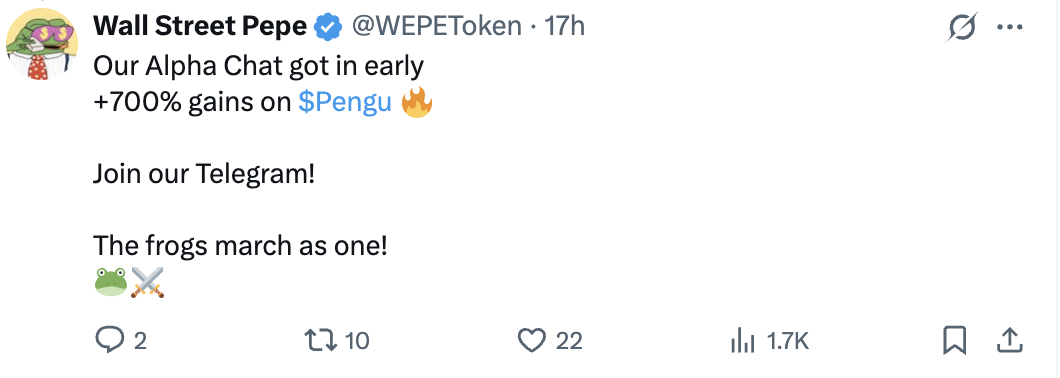This screenshot has width=1060, height=378.
Task: Open the three-dot More options menu
Action: pyautogui.click(x=1010, y=28)
